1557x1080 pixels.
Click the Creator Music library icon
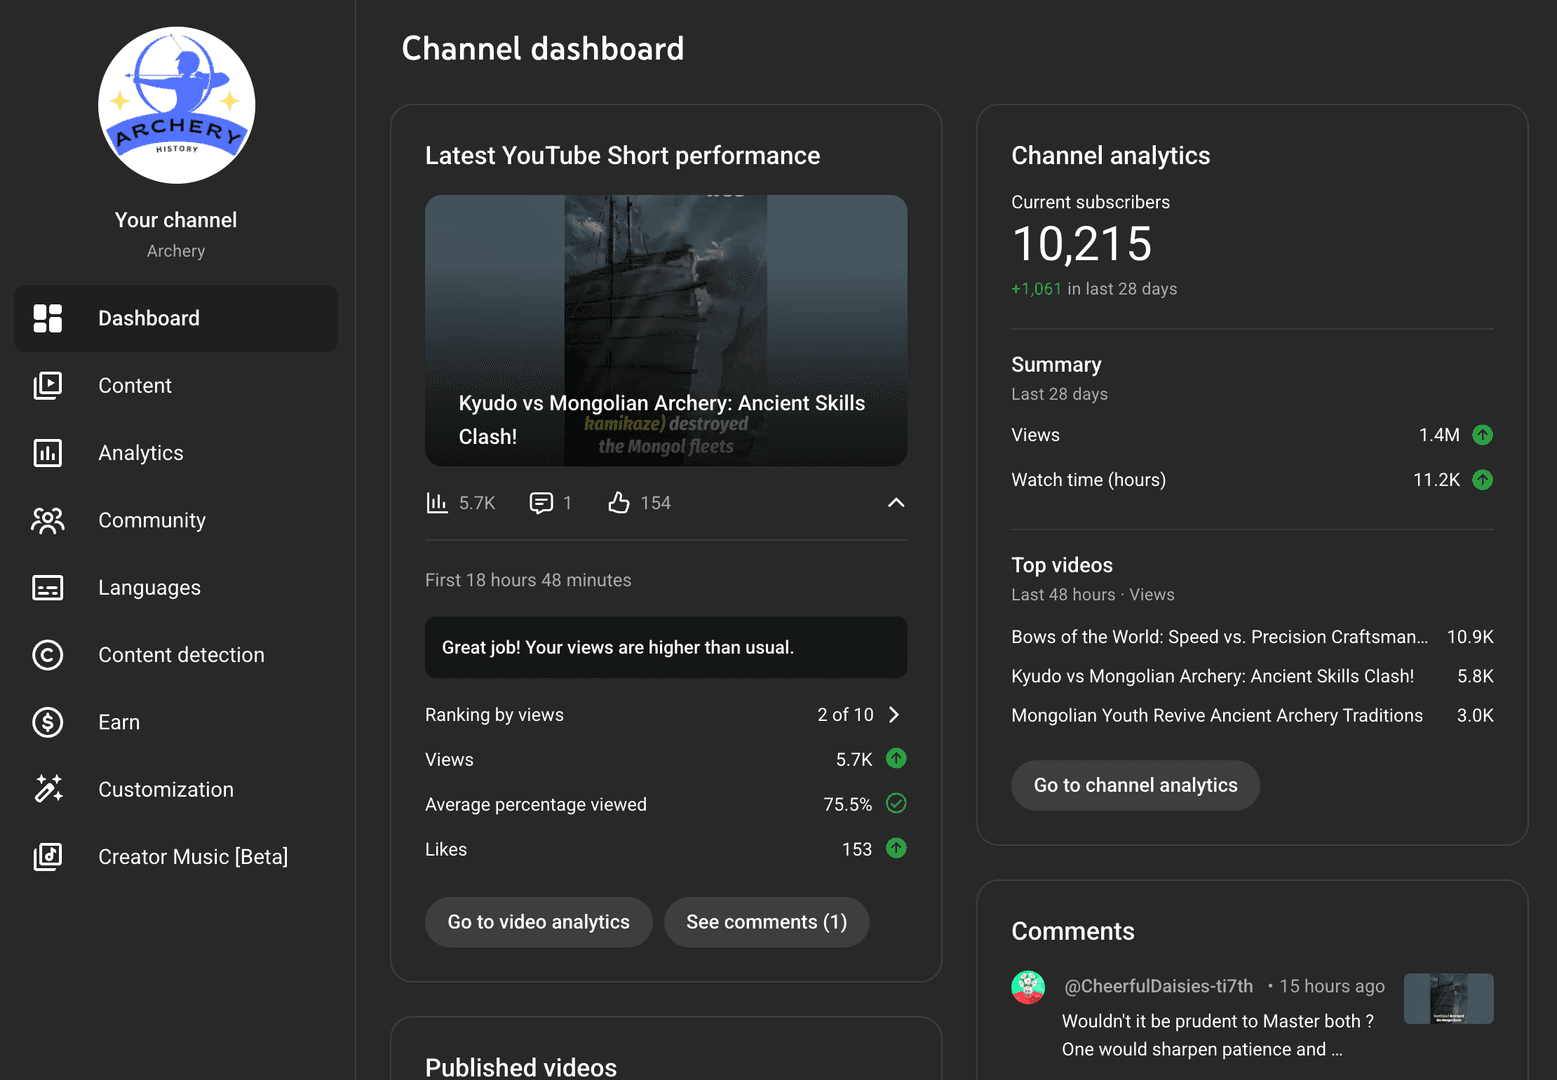[x=48, y=857]
